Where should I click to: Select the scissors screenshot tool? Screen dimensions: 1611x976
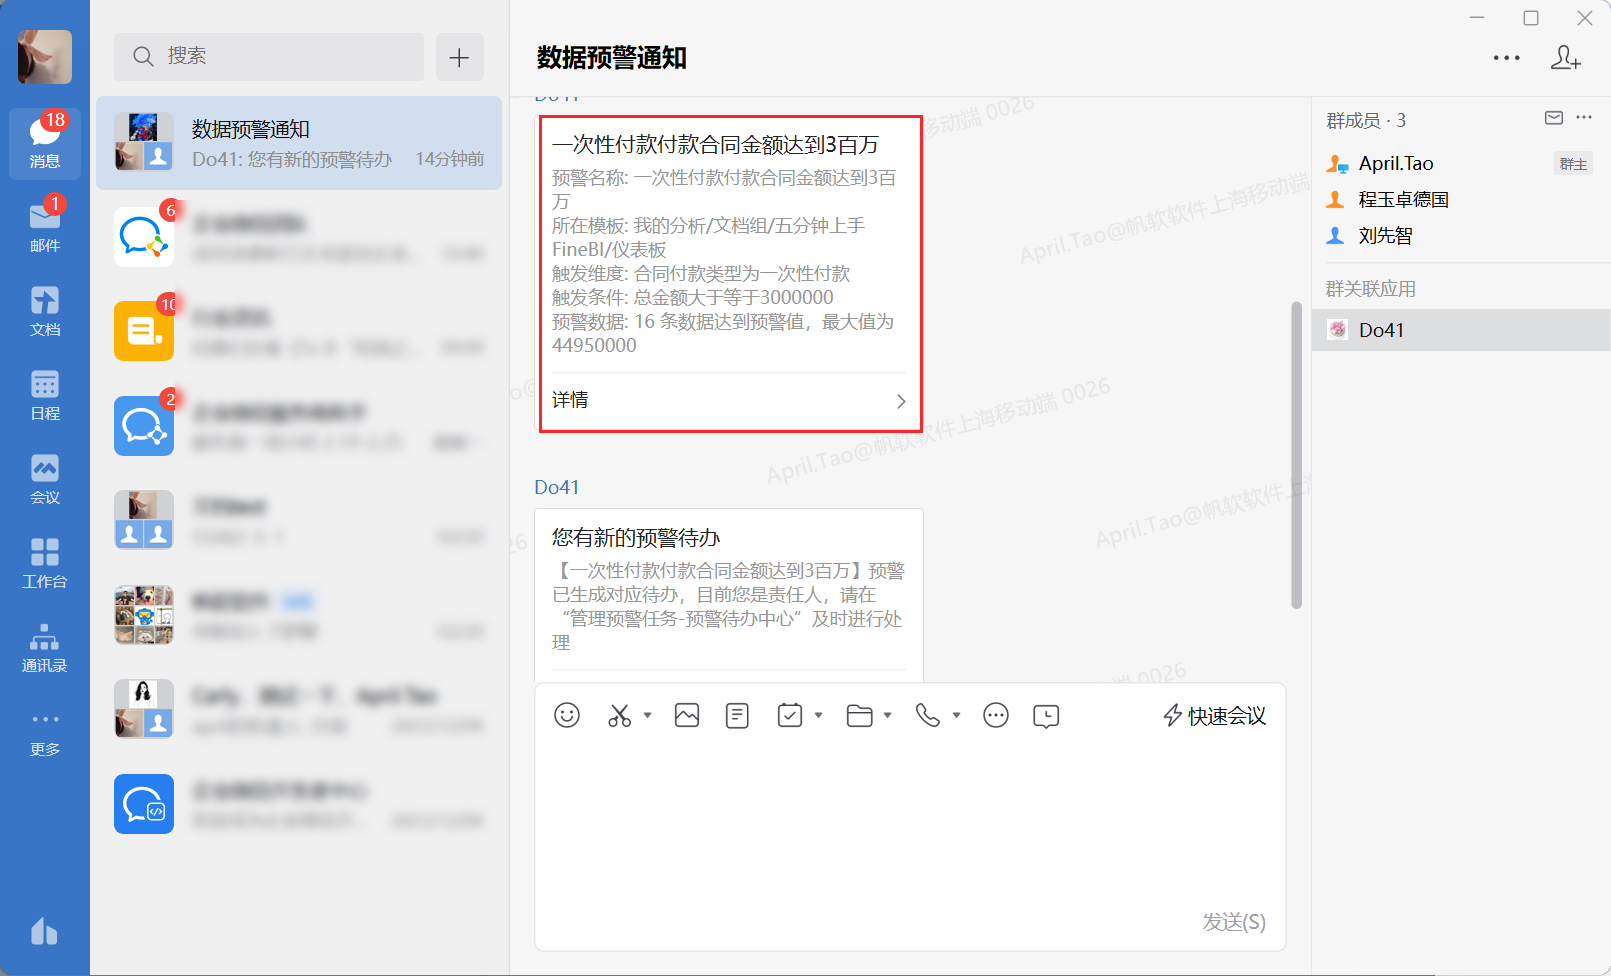pyautogui.click(x=620, y=715)
